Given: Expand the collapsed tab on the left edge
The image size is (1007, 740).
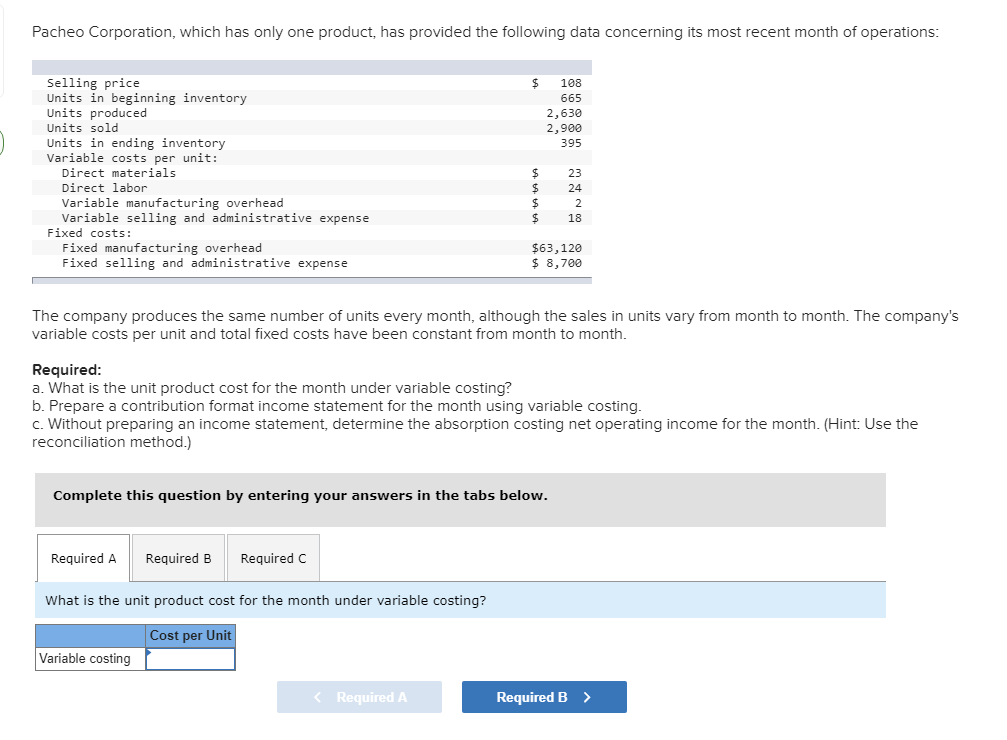Looking at the screenshot, I should (3, 143).
